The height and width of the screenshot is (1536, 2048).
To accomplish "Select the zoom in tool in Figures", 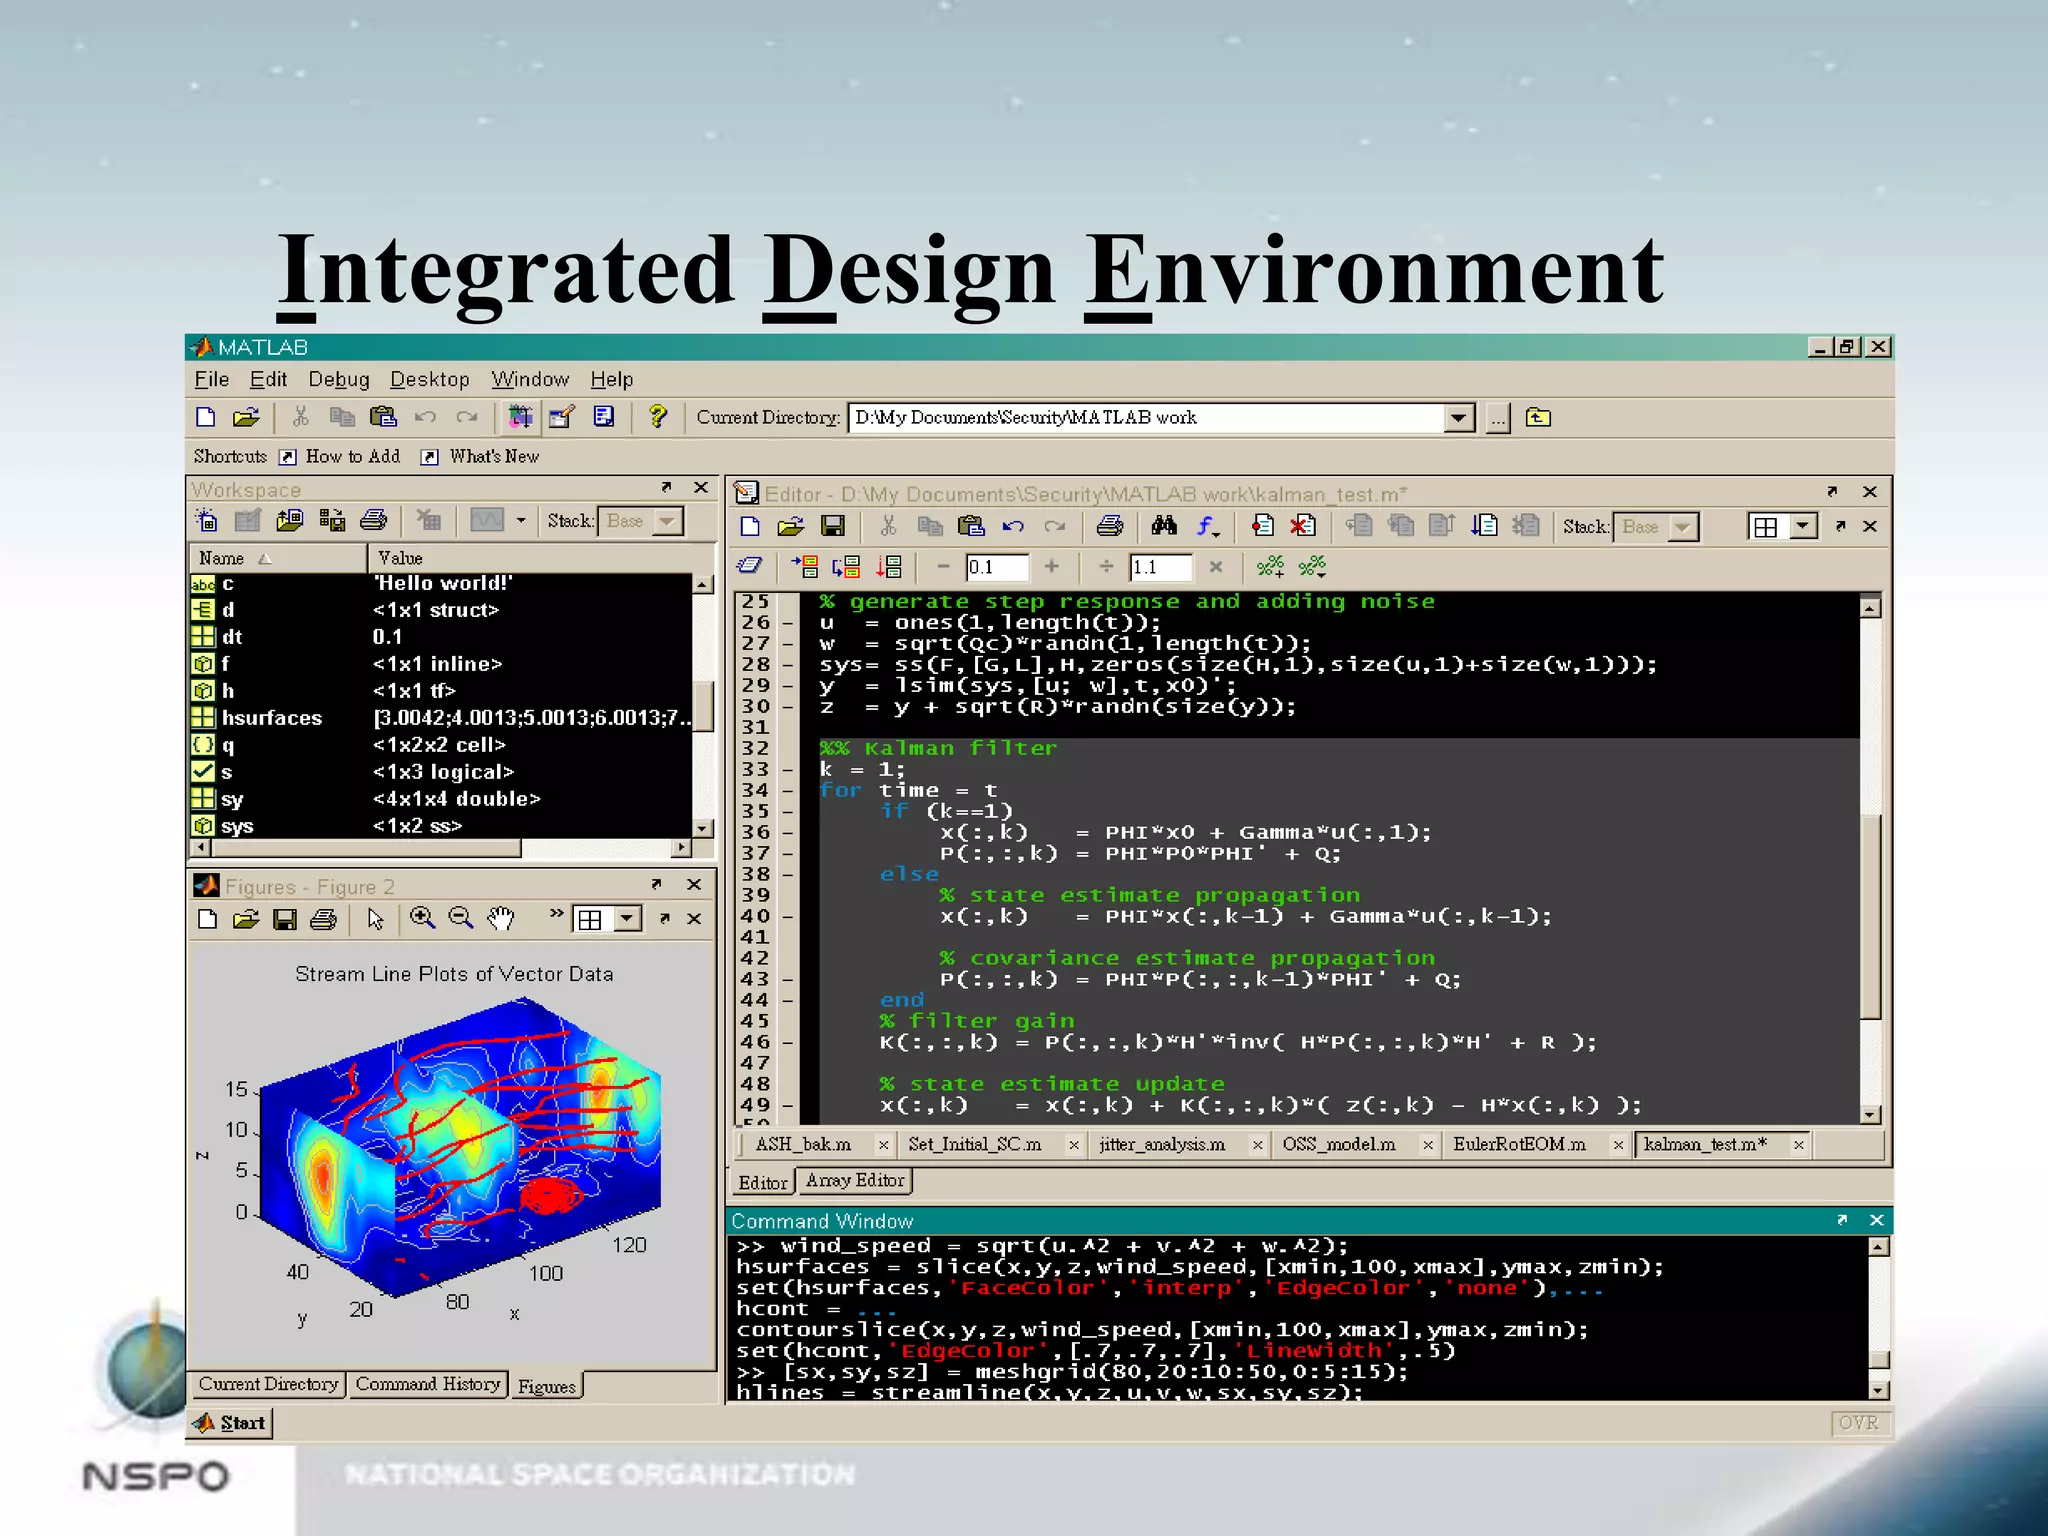I will pyautogui.click(x=422, y=919).
